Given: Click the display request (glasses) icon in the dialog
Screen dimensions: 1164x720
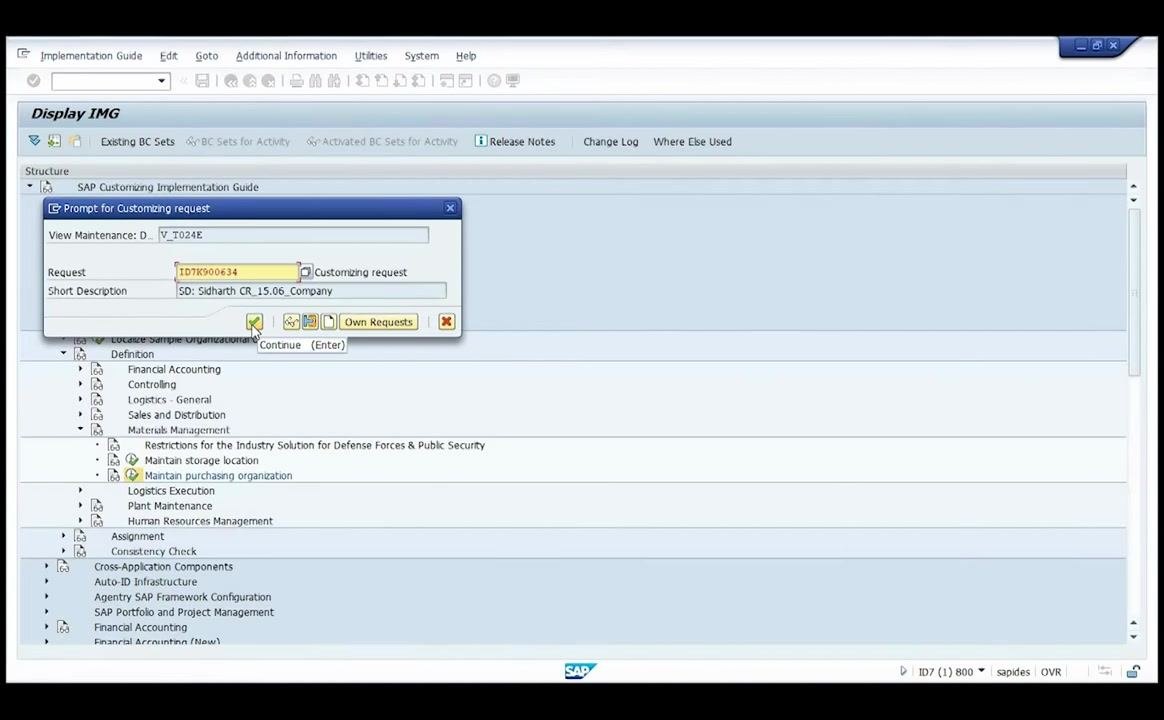Looking at the screenshot, I should coord(291,321).
